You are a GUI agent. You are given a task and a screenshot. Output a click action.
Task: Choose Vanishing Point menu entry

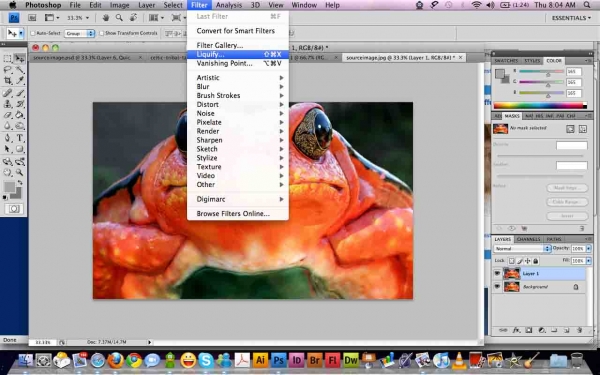pyautogui.click(x=238, y=63)
